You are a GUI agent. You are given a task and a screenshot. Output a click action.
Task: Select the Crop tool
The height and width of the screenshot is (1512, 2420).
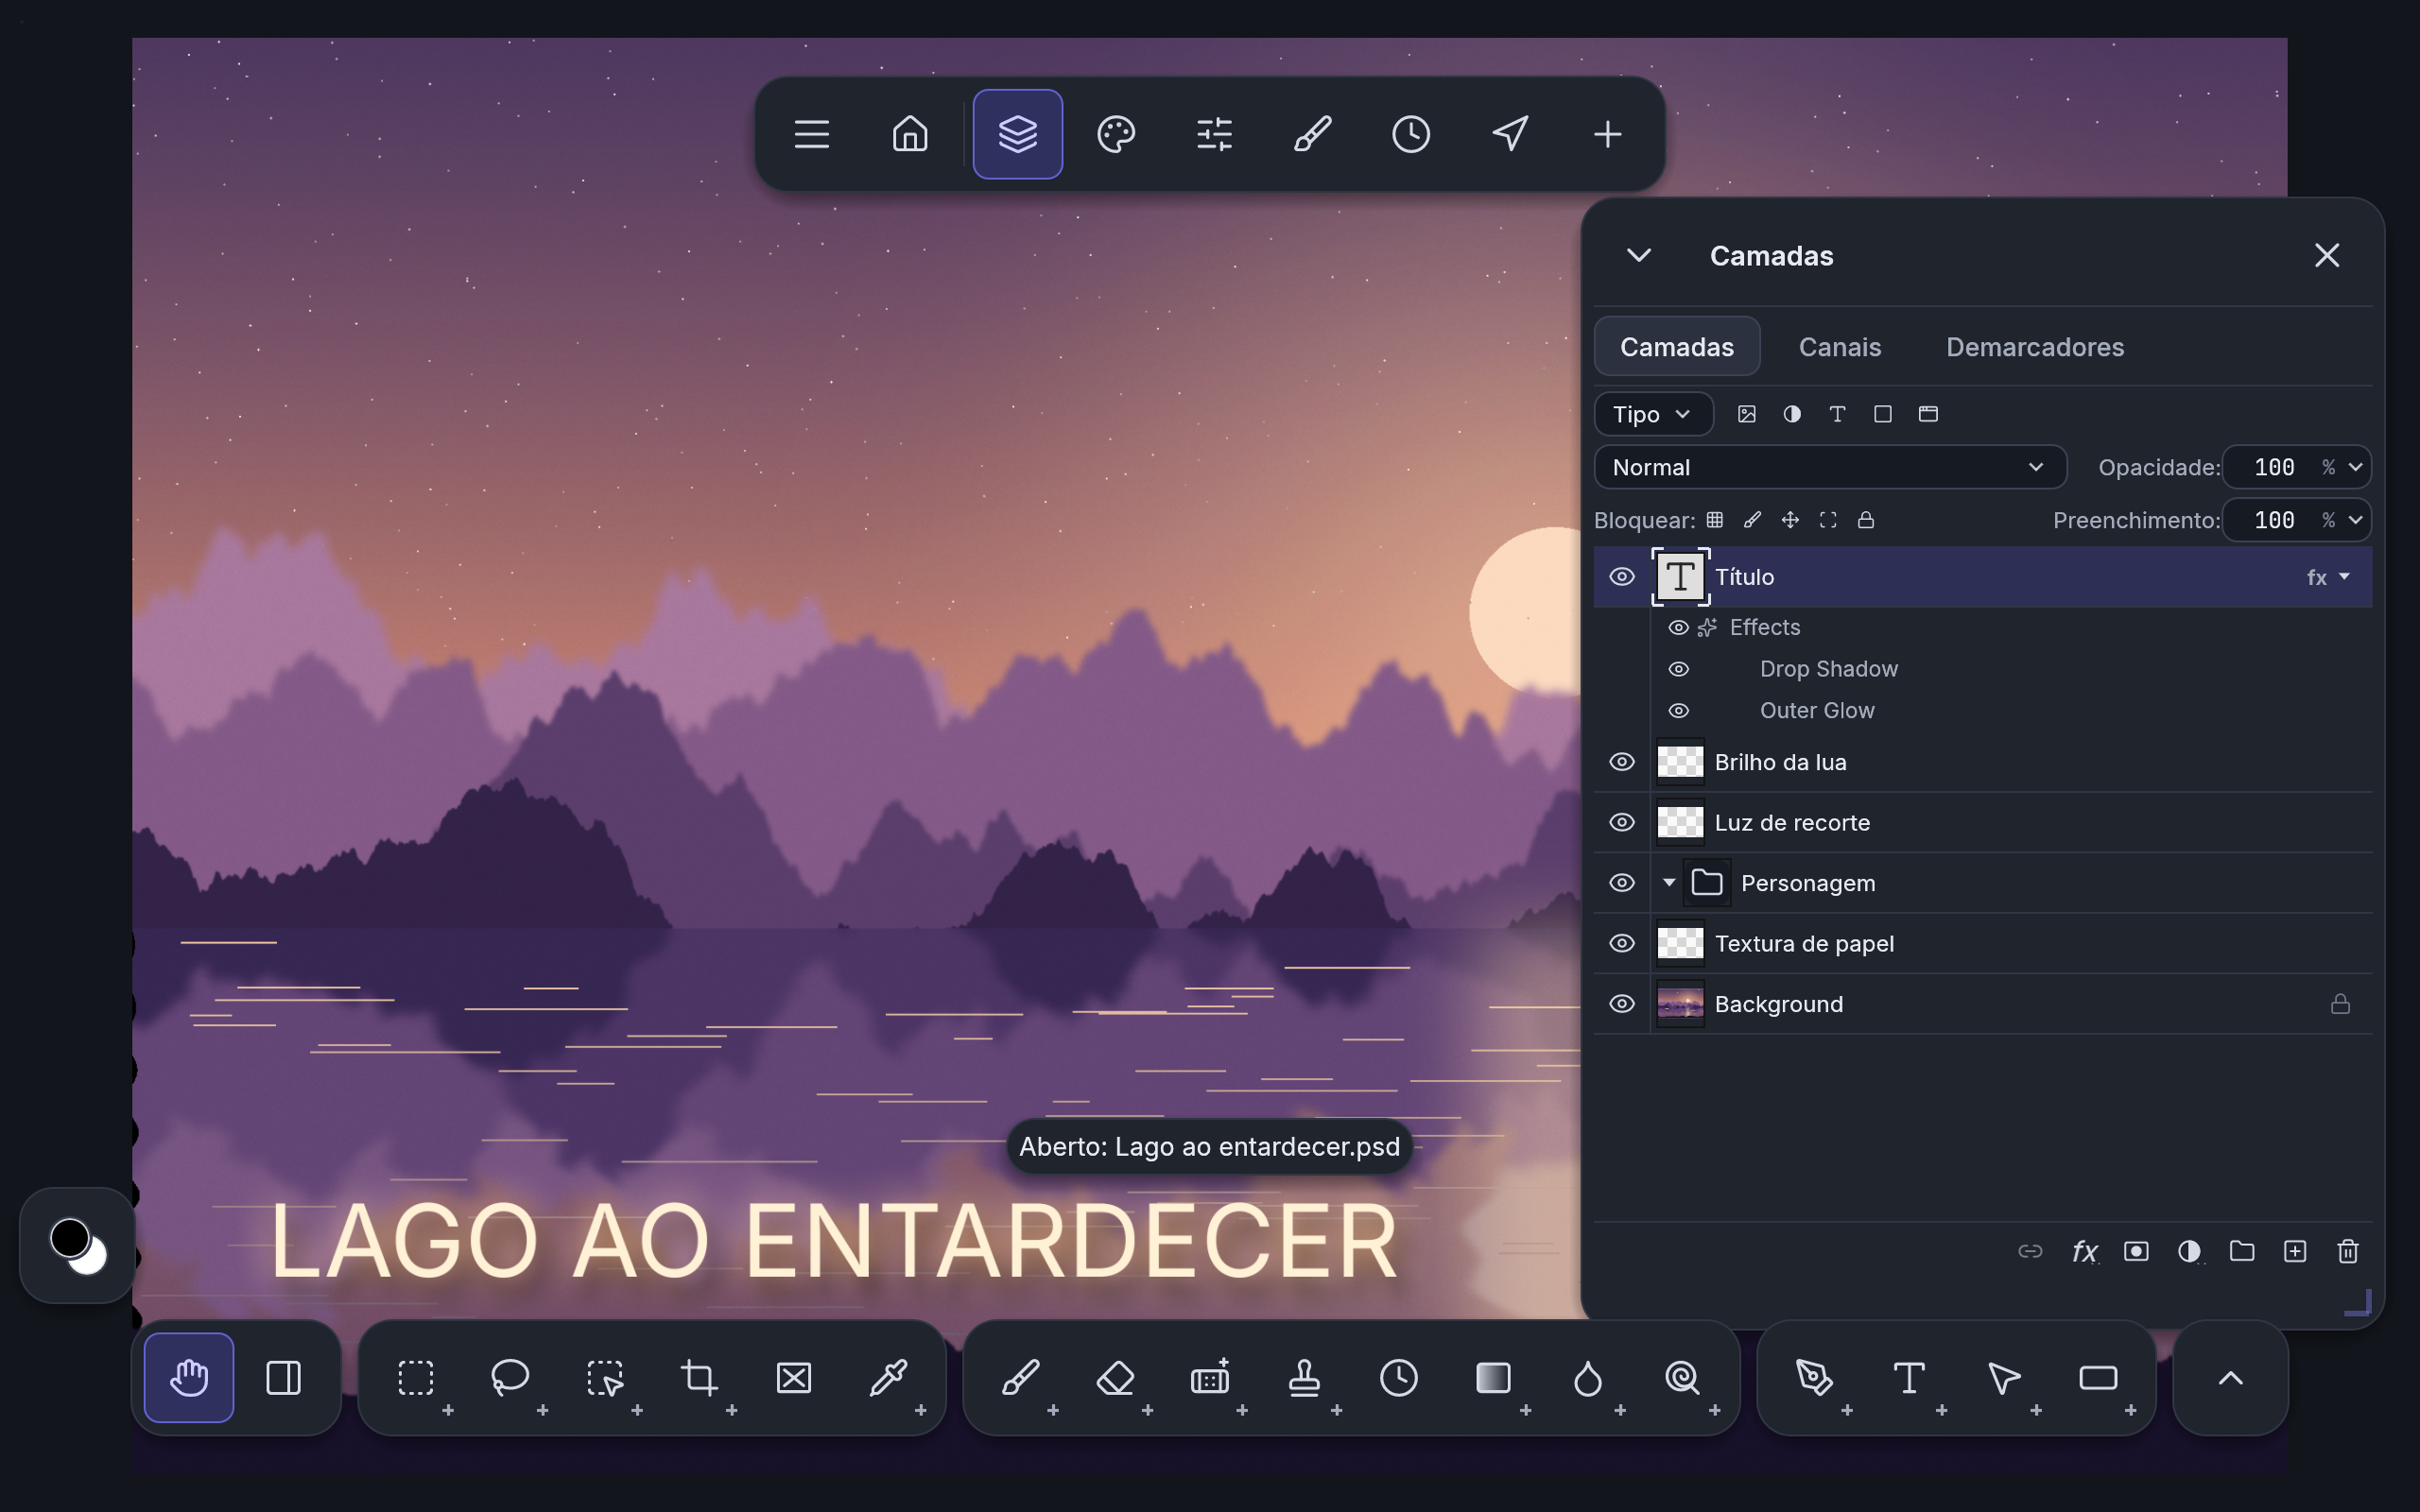699,1378
